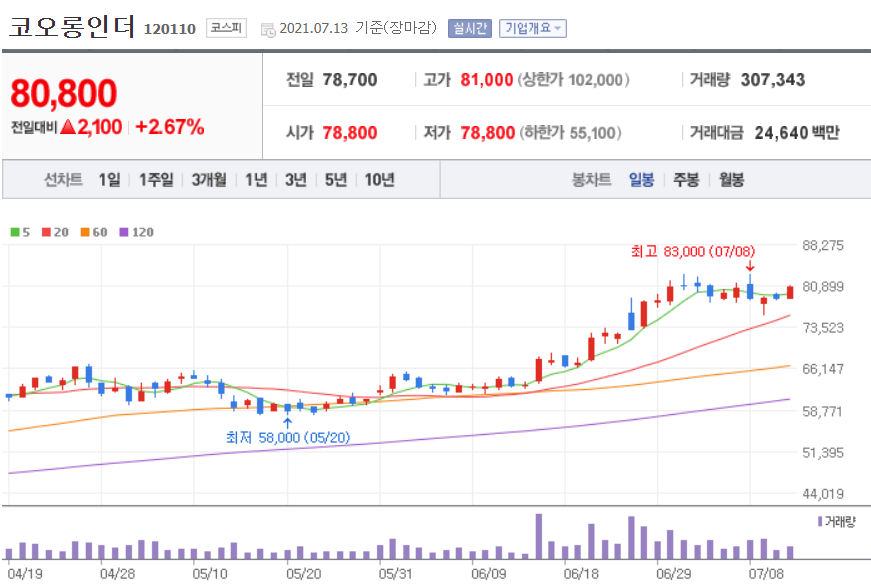Click the 코오롱인더 stock name heading

pyautogui.click(x=72, y=26)
